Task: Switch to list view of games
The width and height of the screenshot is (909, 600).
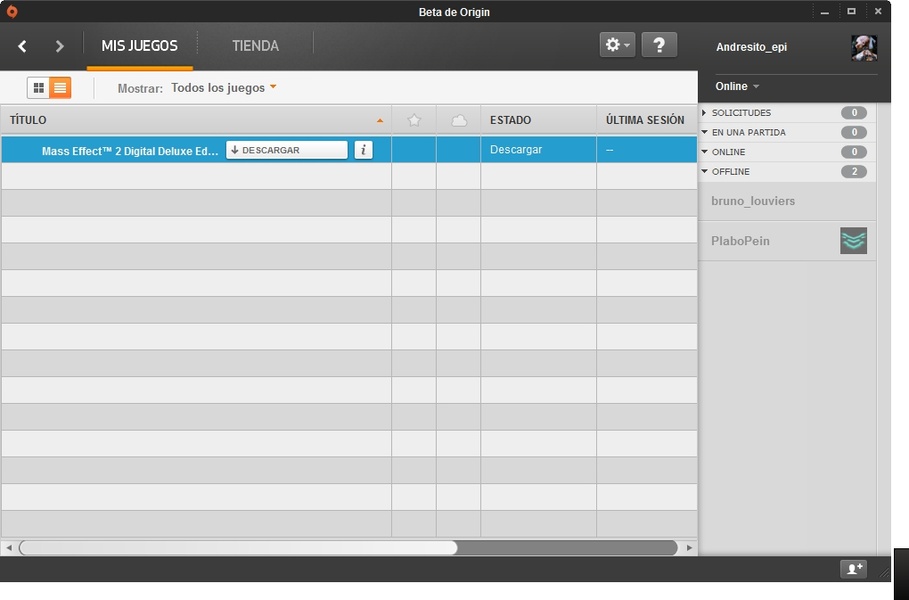Action: (60, 88)
